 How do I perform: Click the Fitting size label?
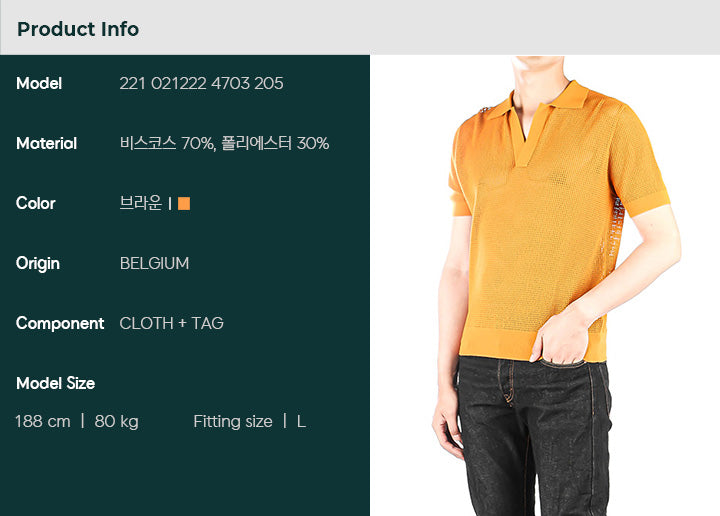(233, 421)
